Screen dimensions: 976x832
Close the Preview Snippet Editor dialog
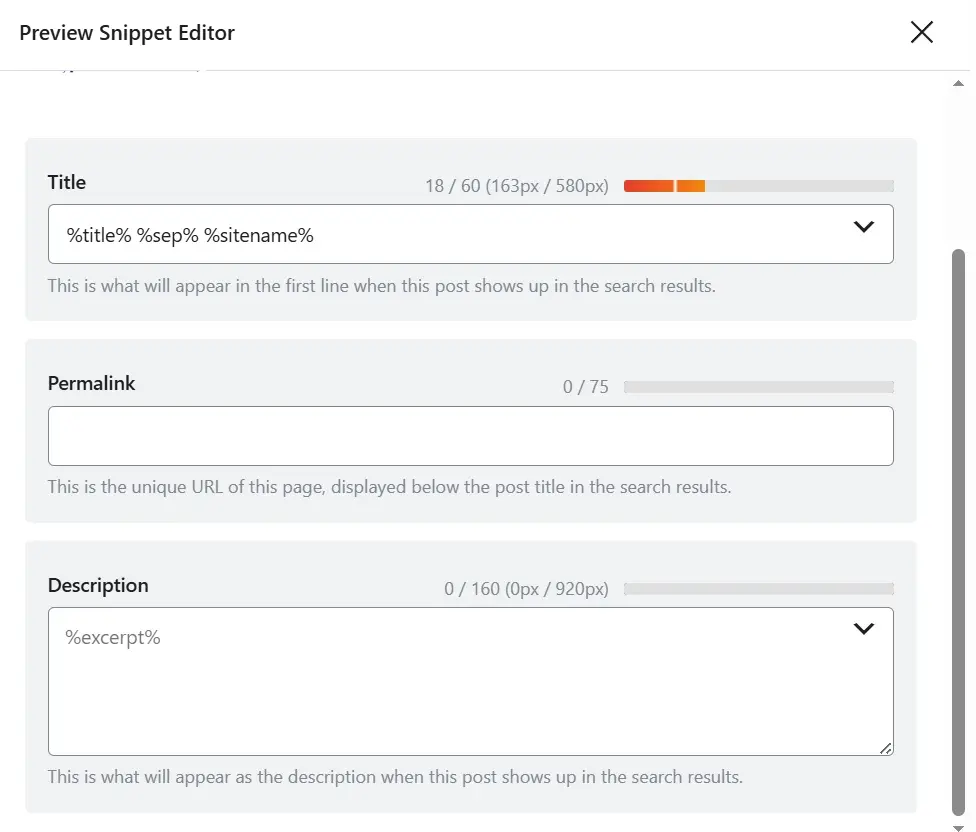coord(921,33)
